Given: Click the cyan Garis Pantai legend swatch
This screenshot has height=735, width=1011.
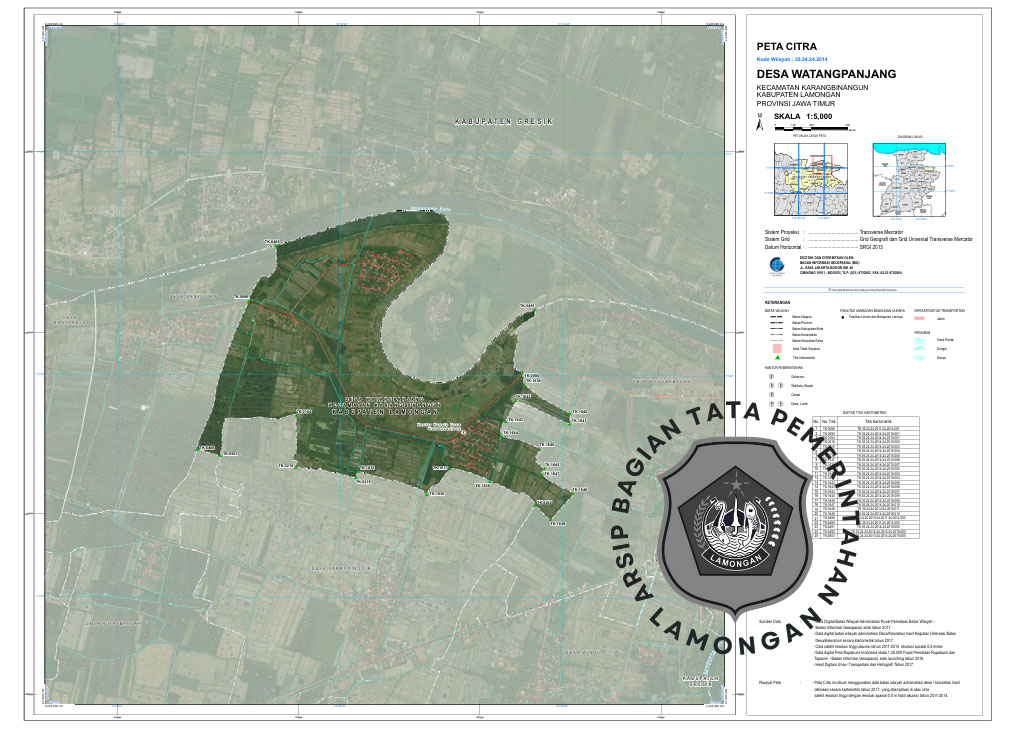Looking at the screenshot, I should point(921,339).
